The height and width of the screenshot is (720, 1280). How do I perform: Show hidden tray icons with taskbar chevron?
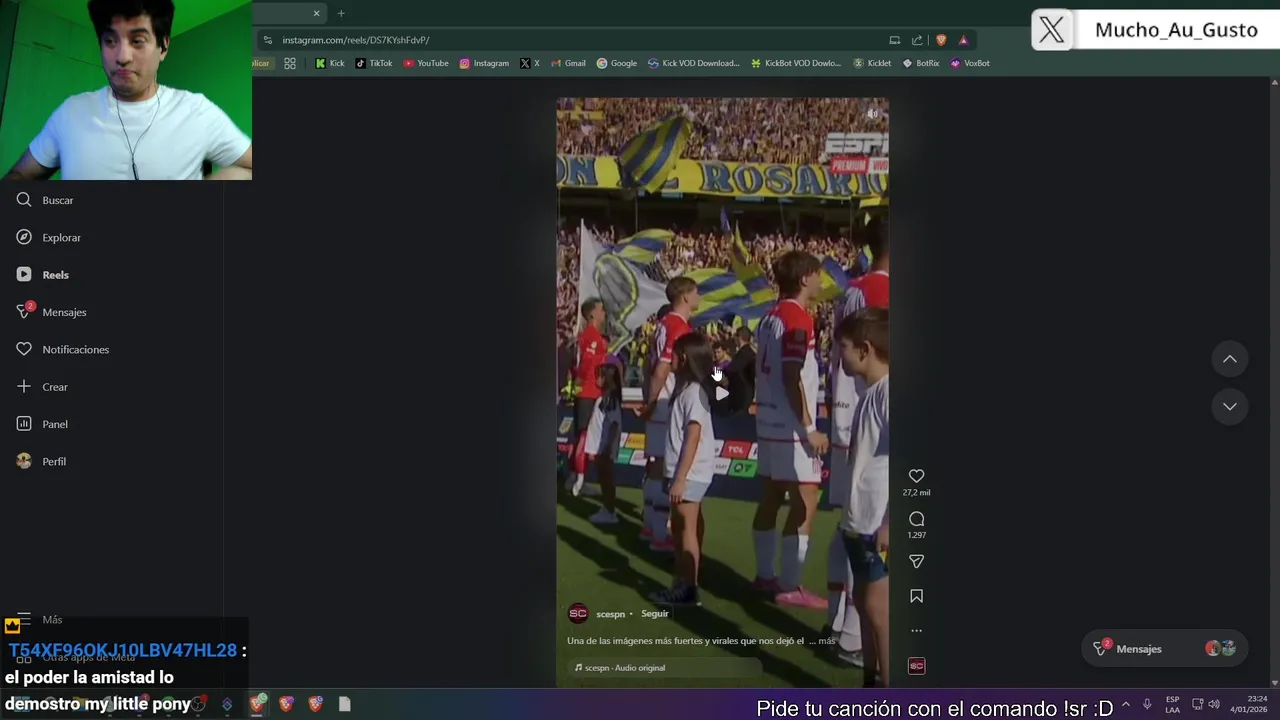pyautogui.click(x=1125, y=704)
